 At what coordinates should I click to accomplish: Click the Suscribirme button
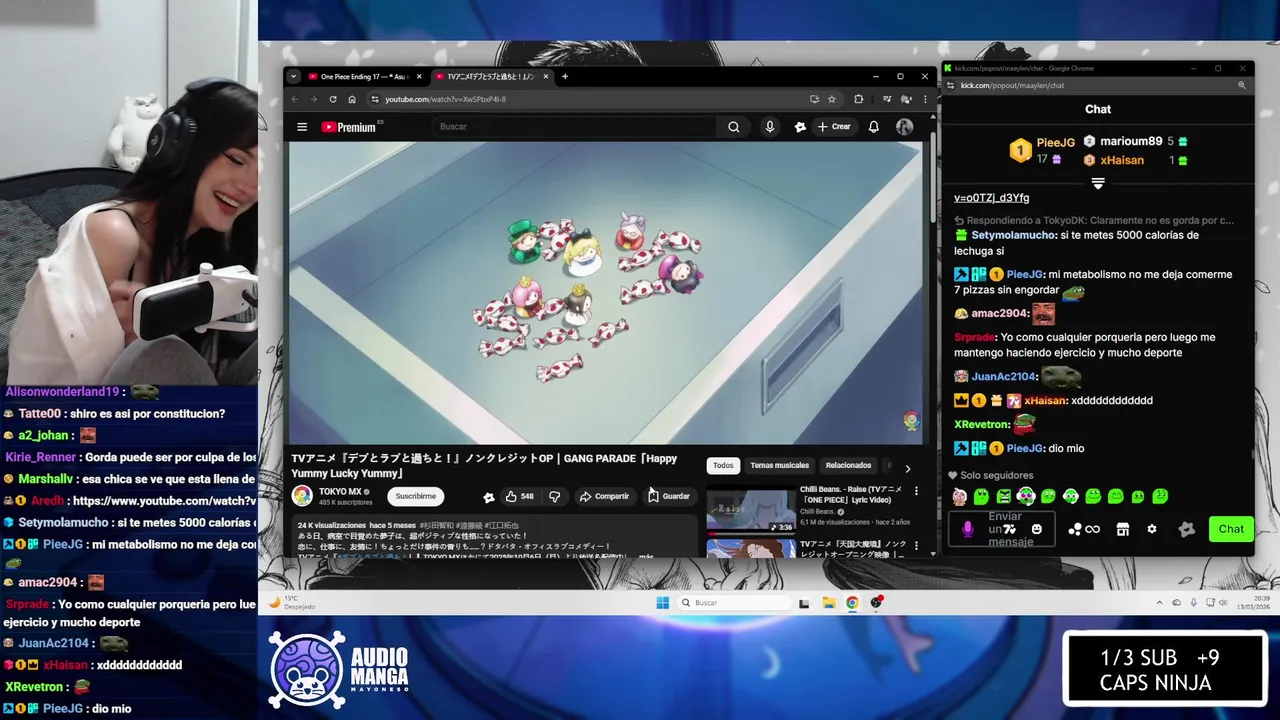(415, 496)
